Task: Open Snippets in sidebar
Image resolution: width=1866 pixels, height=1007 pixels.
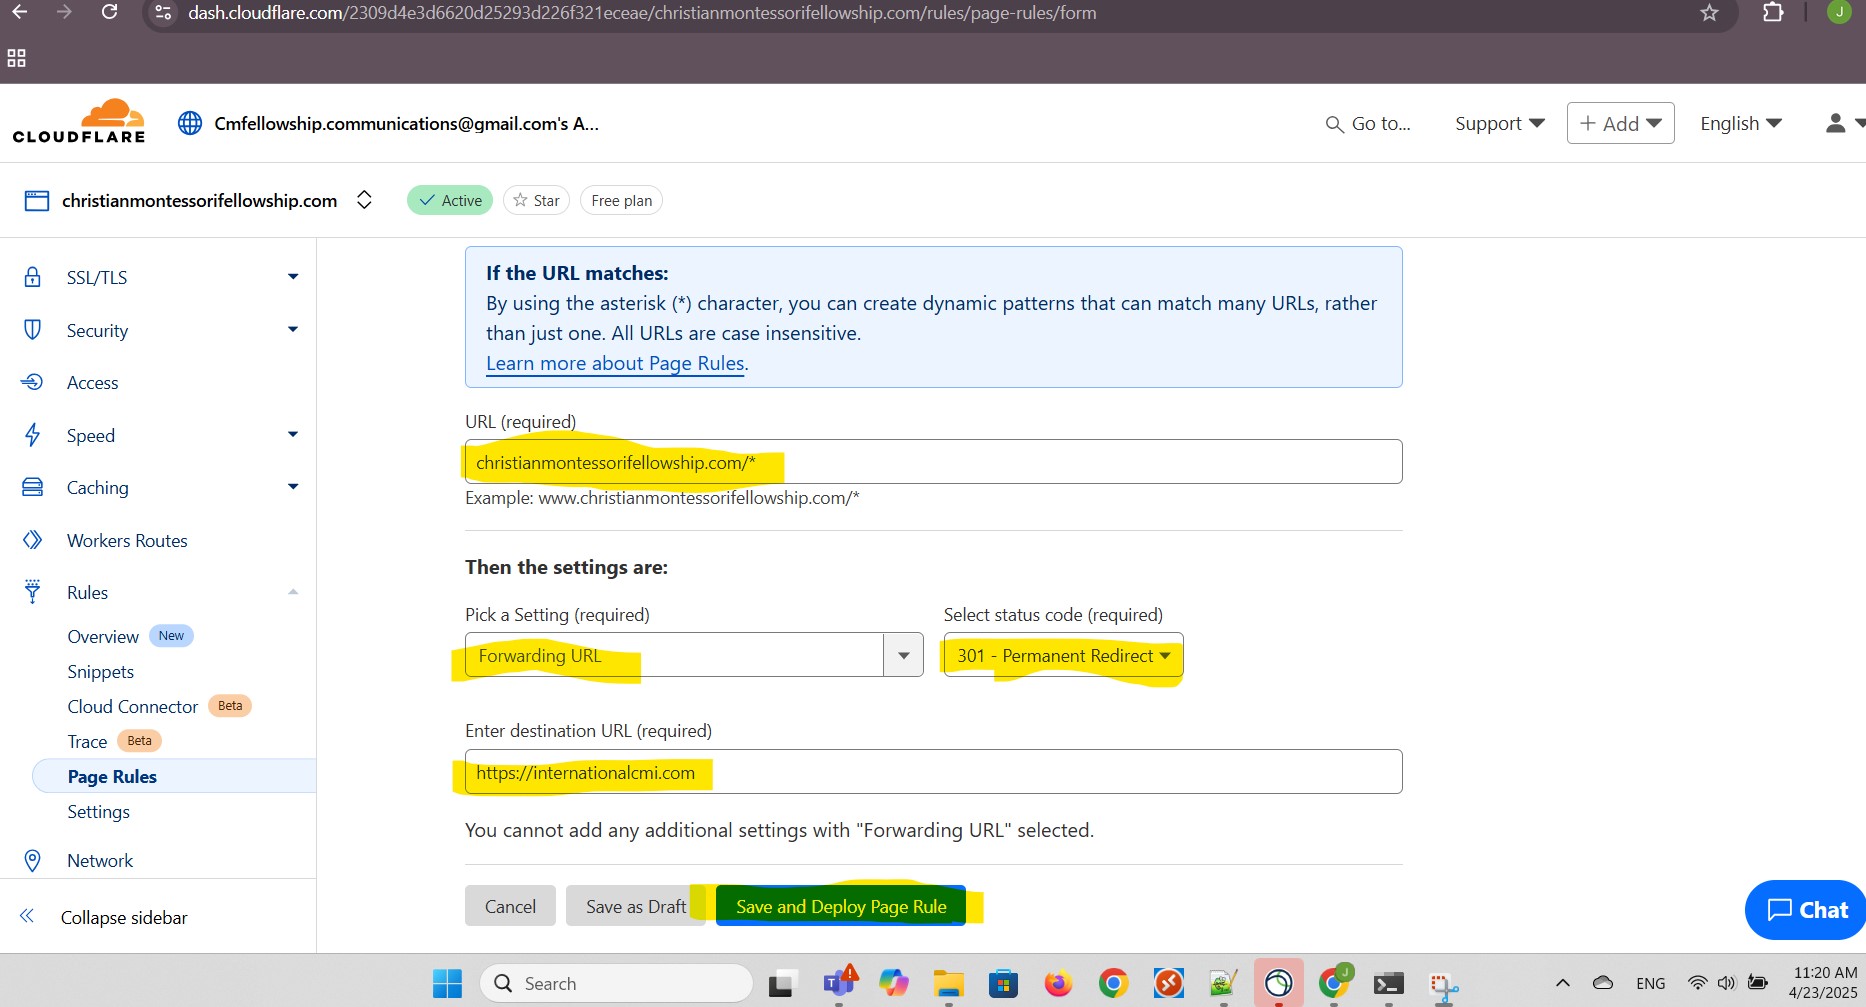Action: pos(100,671)
